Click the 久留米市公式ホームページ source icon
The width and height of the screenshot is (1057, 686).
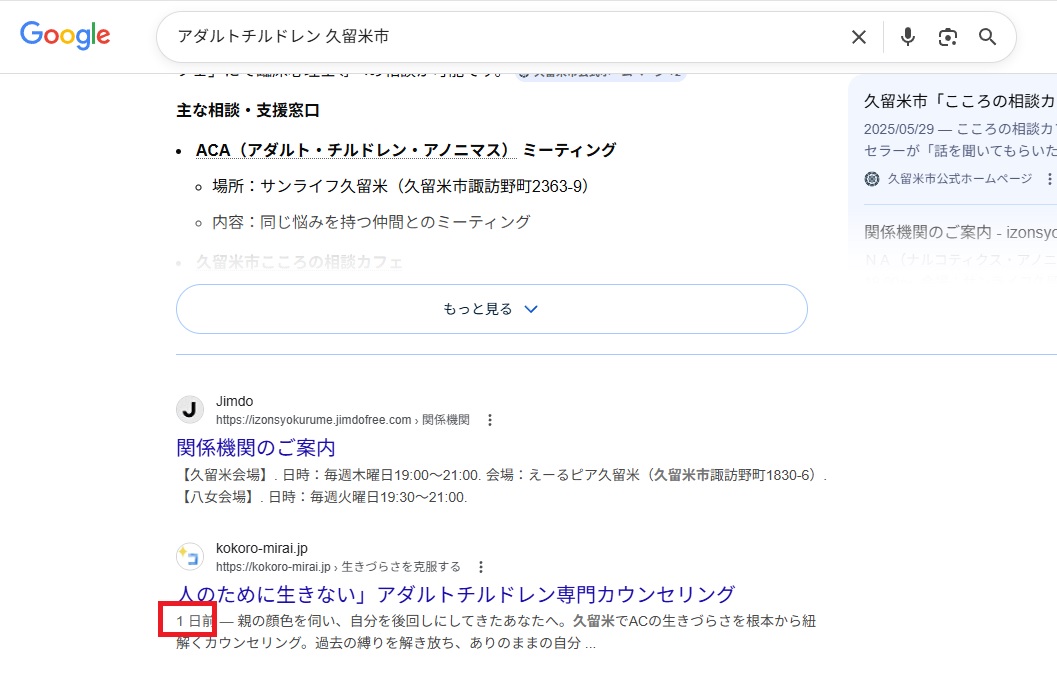(872, 179)
